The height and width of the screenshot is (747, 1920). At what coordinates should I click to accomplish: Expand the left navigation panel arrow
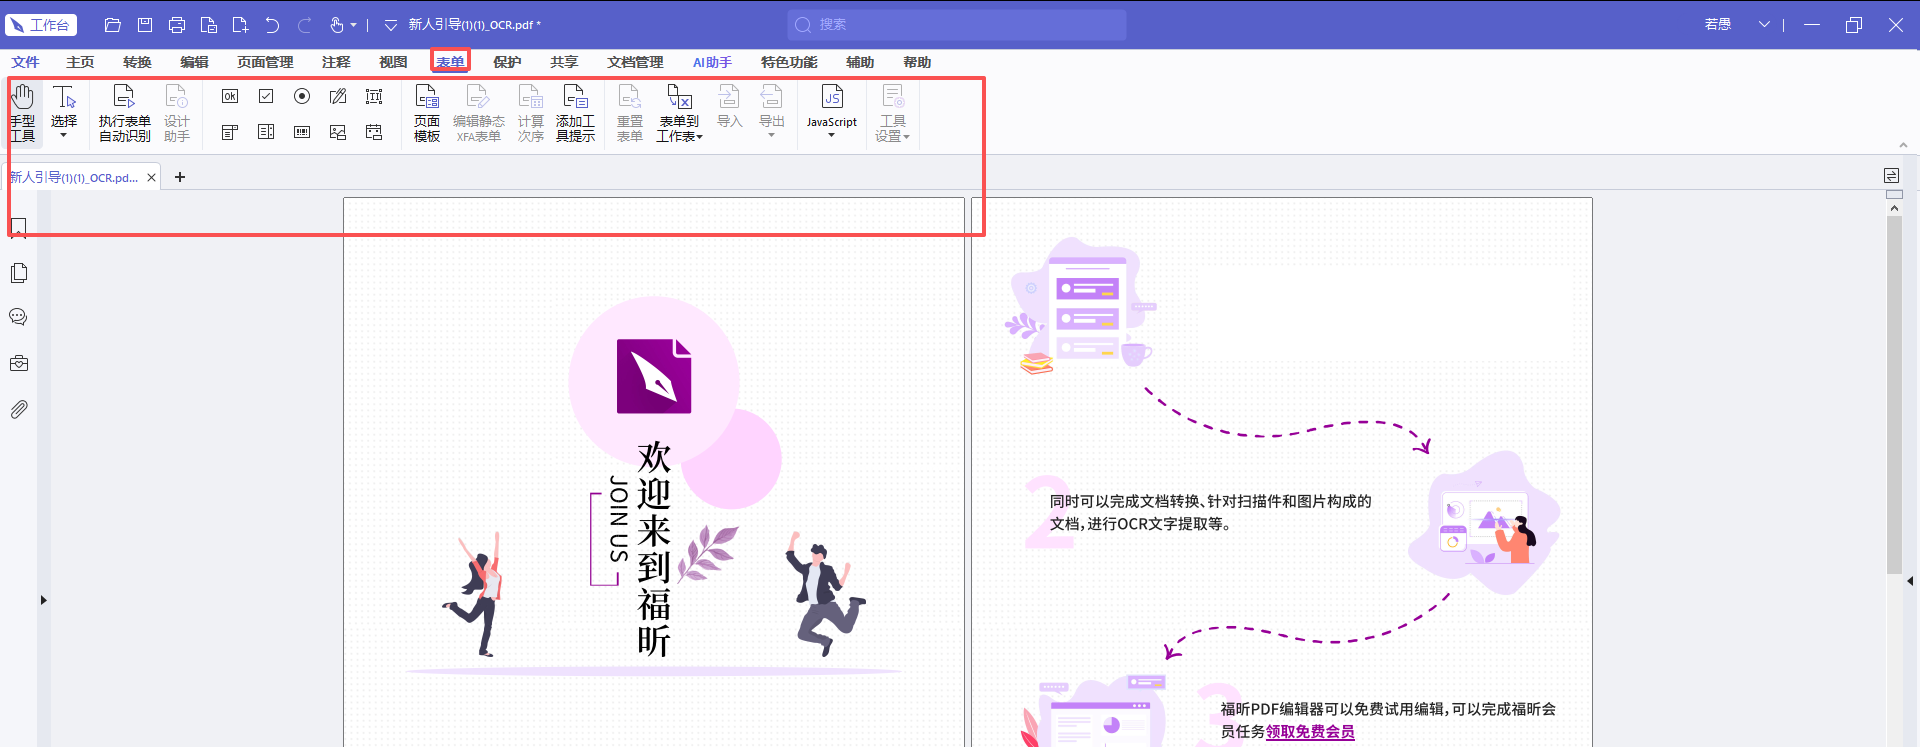(x=43, y=600)
